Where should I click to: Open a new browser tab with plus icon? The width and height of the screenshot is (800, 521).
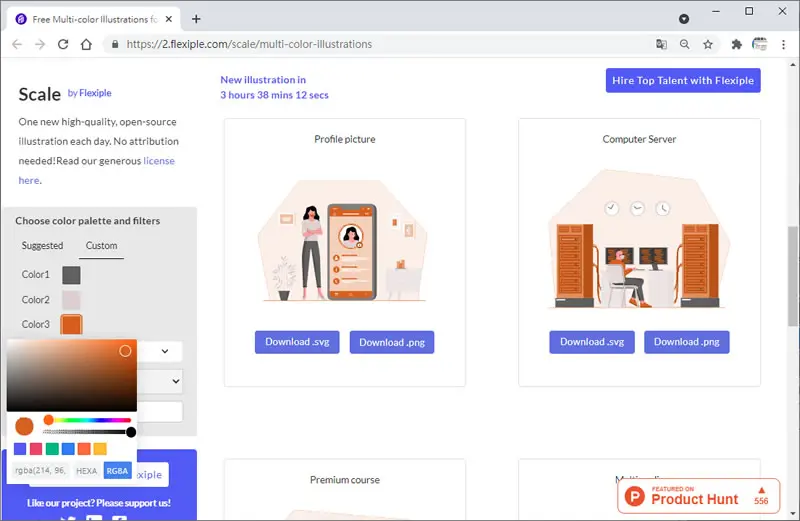point(196,19)
